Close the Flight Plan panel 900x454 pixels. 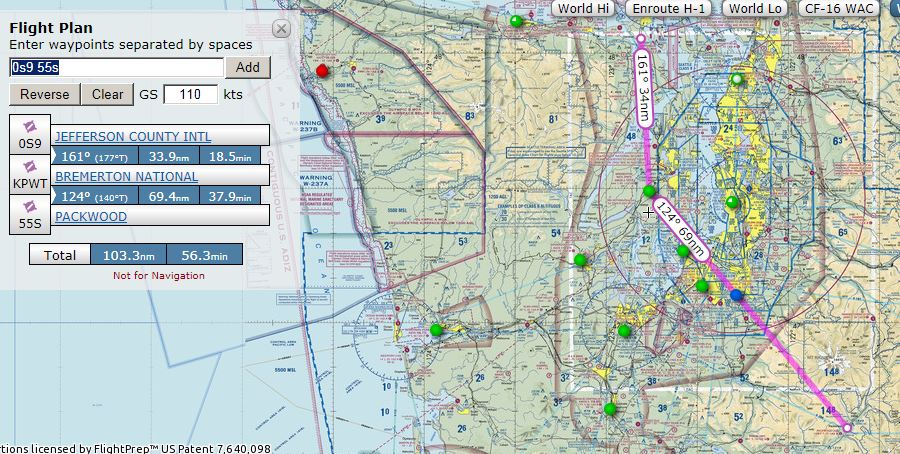[282, 29]
